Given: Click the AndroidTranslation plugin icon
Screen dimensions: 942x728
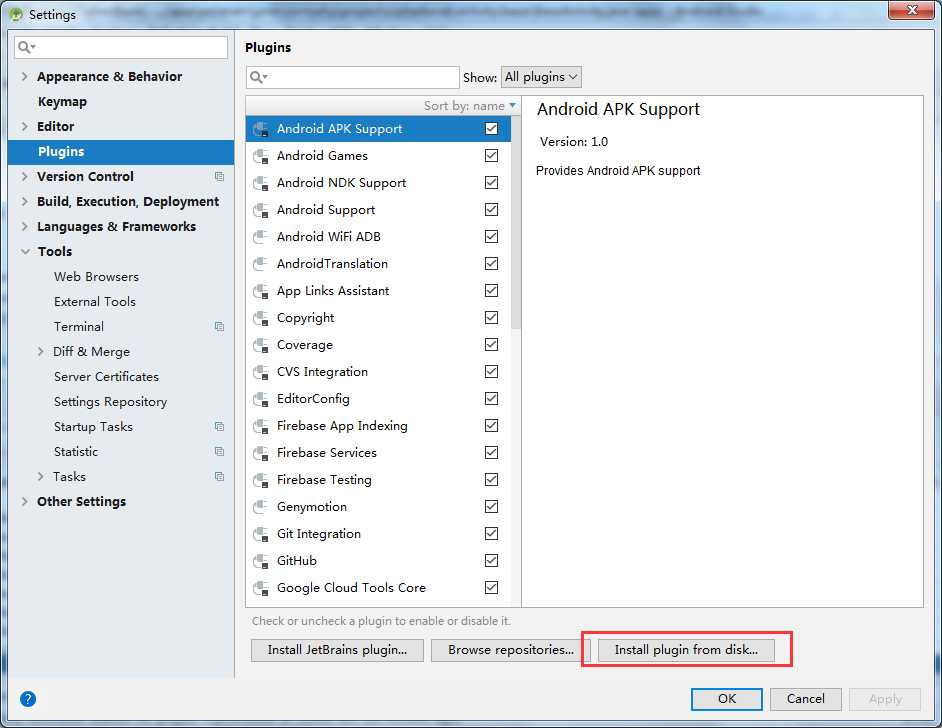Looking at the screenshot, I should (x=261, y=264).
